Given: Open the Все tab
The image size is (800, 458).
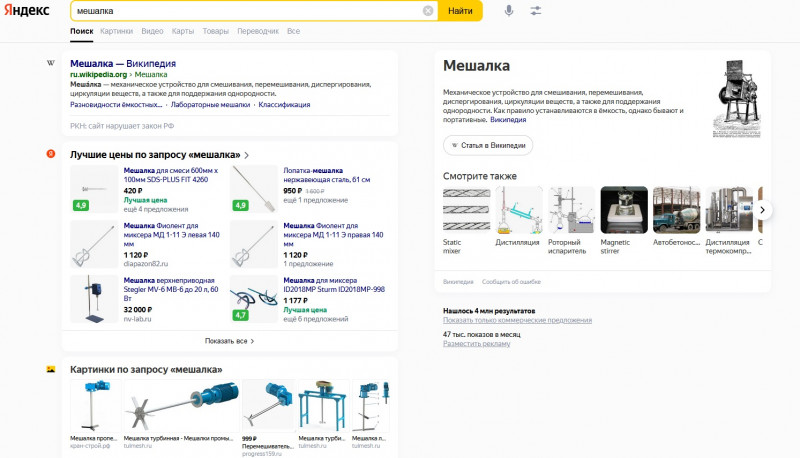Looking at the screenshot, I should click(x=293, y=31).
